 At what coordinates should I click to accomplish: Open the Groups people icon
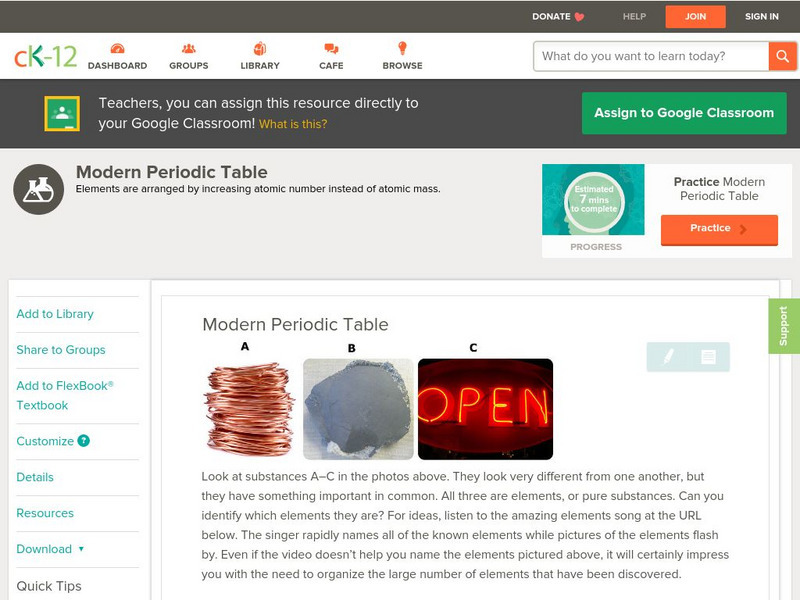point(189,48)
